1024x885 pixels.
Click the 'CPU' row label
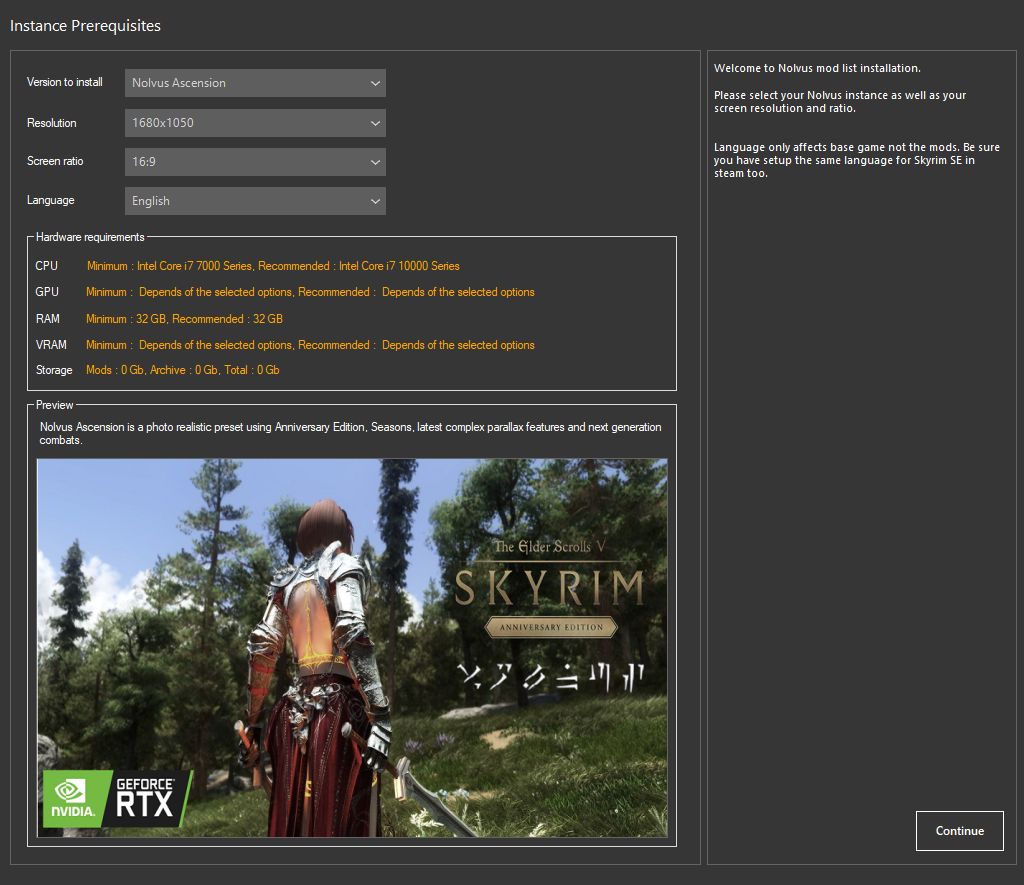[46, 266]
